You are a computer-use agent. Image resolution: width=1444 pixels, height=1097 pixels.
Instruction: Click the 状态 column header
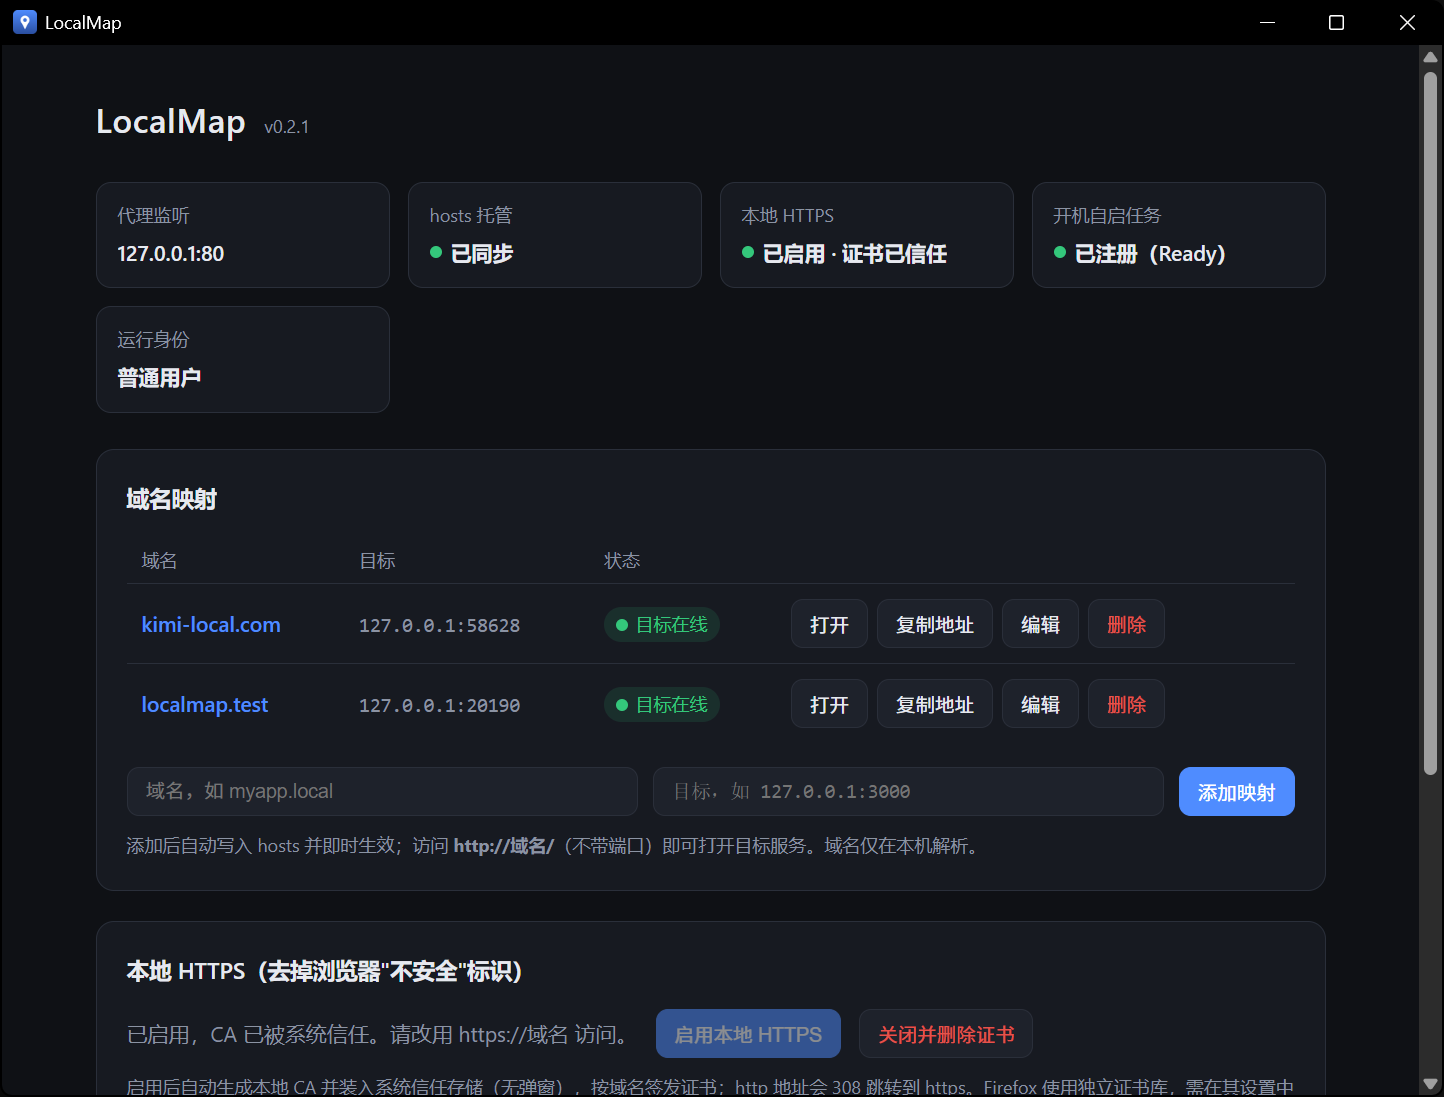[x=622, y=560]
